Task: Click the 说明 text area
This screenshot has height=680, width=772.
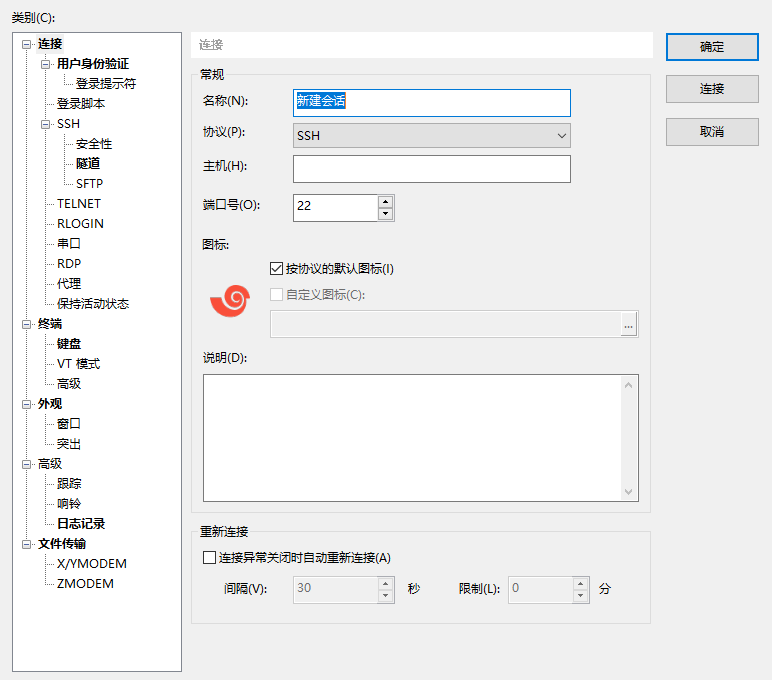Action: (x=413, y=438)
